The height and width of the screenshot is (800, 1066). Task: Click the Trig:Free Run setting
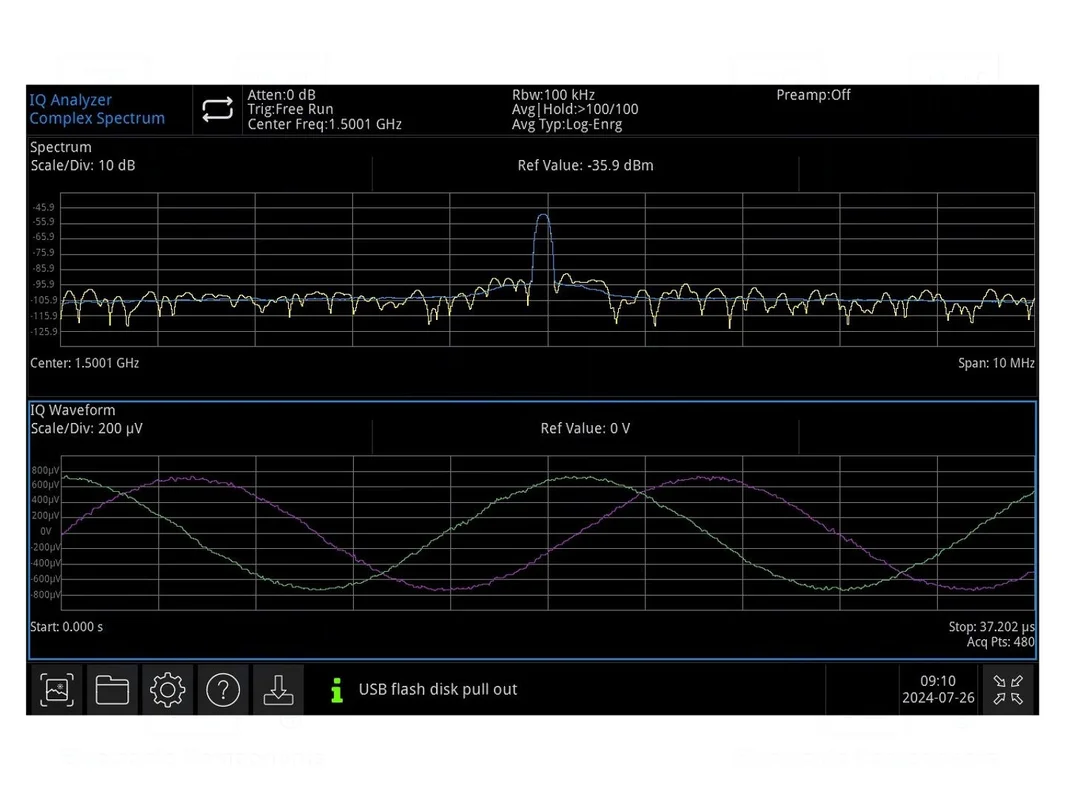pos(290,109)
